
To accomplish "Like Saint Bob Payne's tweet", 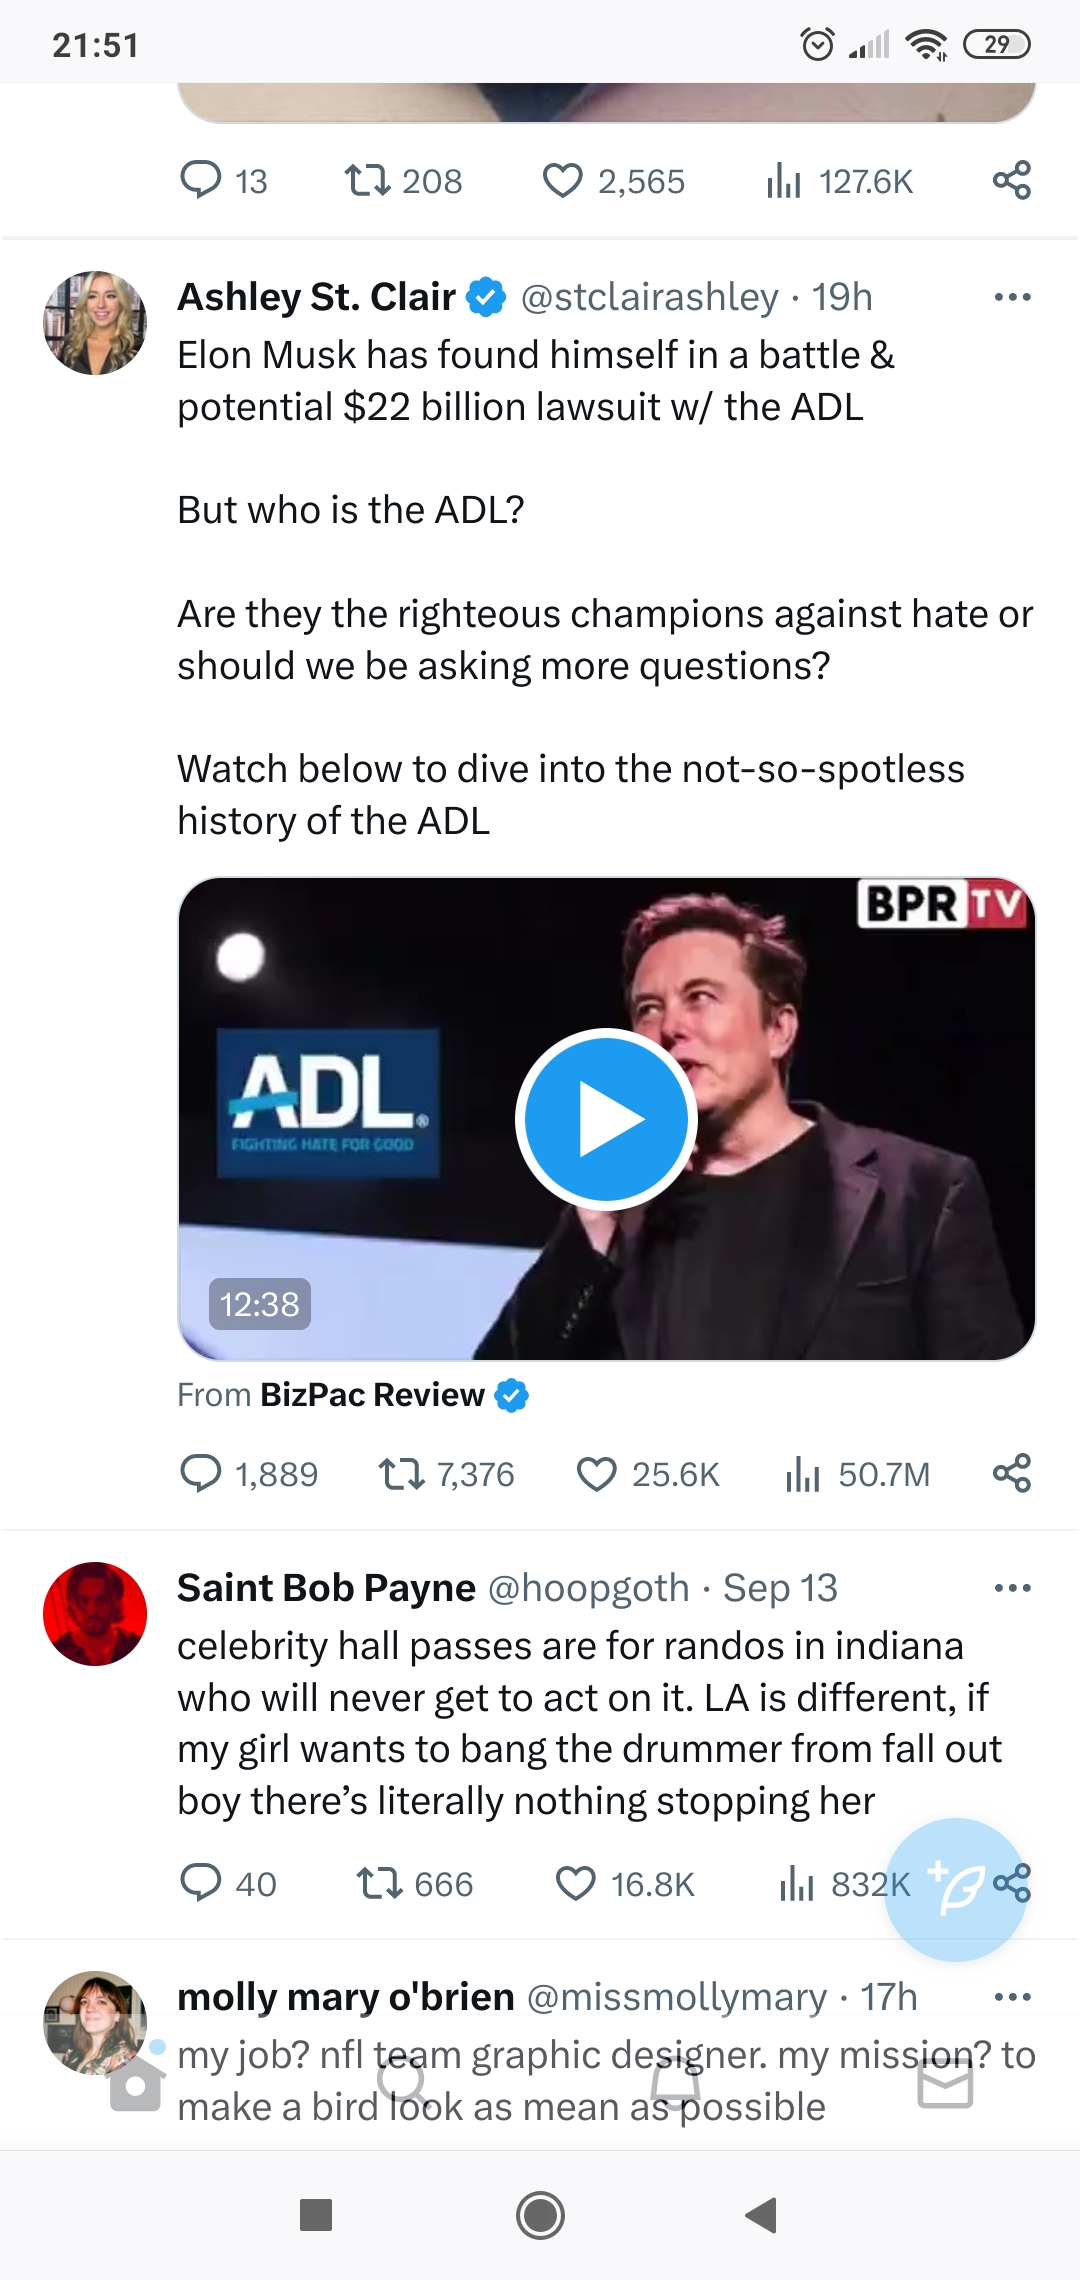I will pyautogui.click(x=576, y=1884).
